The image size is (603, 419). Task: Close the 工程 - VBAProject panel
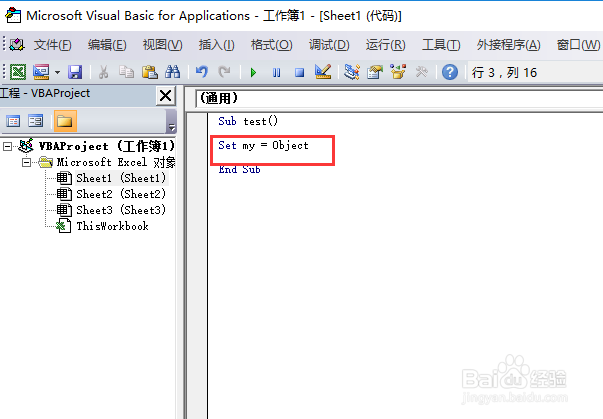click(x=165, y=95)
